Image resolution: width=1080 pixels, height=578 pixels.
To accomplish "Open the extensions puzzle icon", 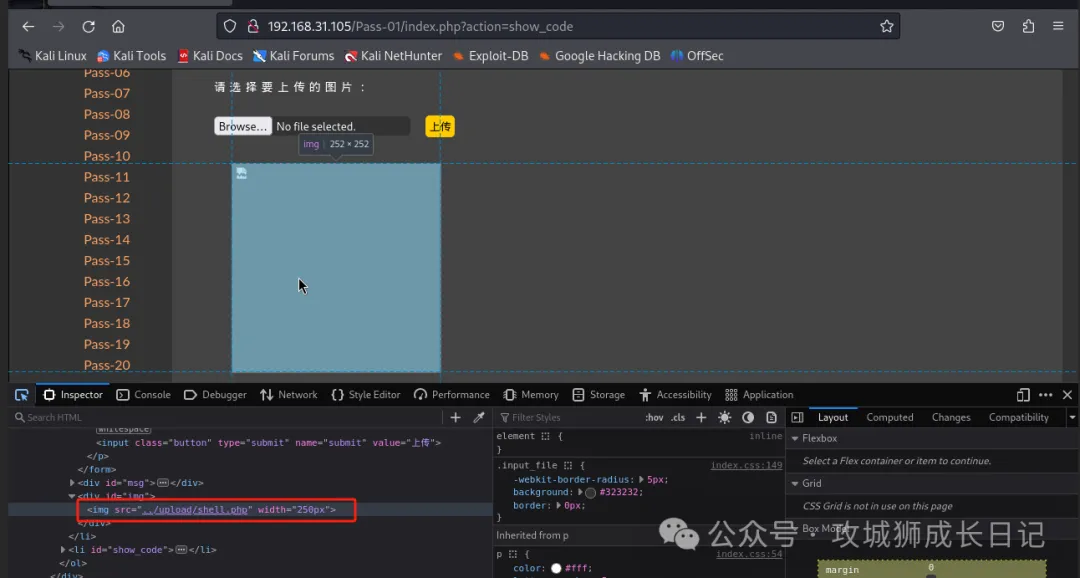I will click(x=1028, y=27).
